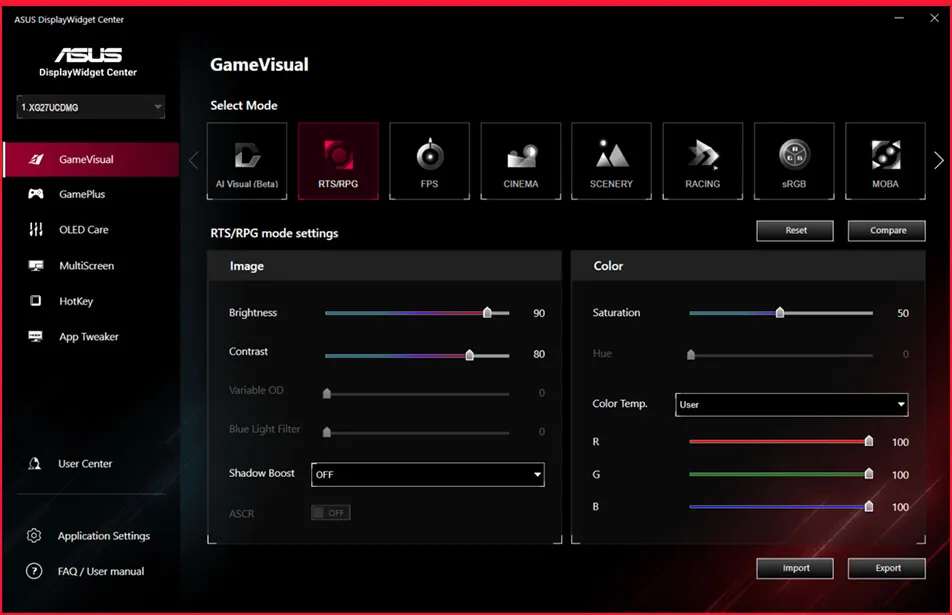Switch to CINEMA mode

pos(520,161)
